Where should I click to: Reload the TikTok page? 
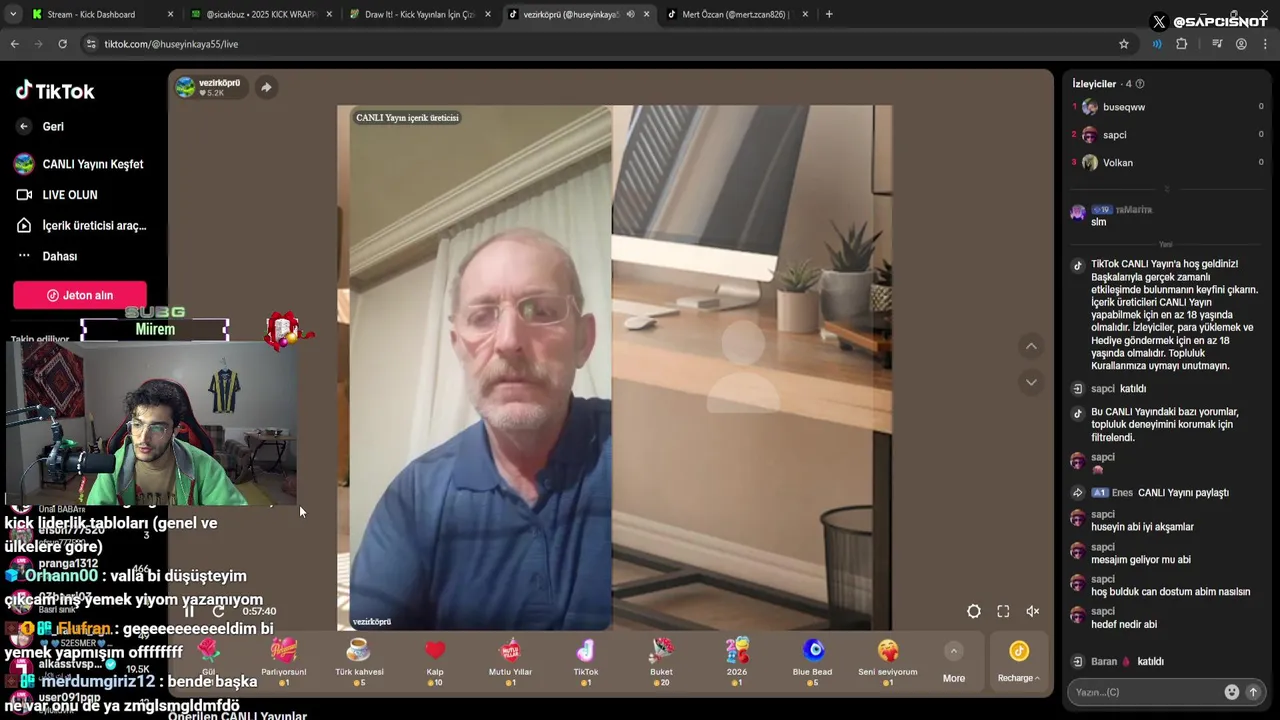62,44
